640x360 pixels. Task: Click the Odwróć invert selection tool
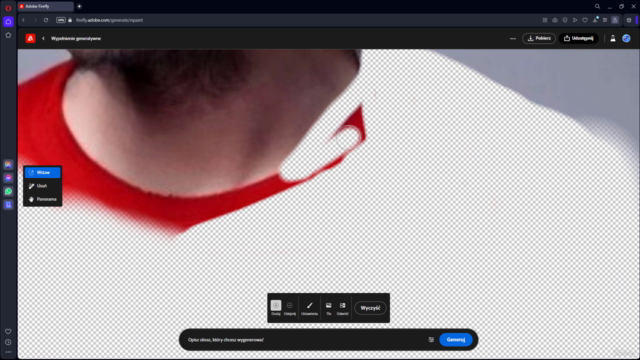[x=342, y=308]
